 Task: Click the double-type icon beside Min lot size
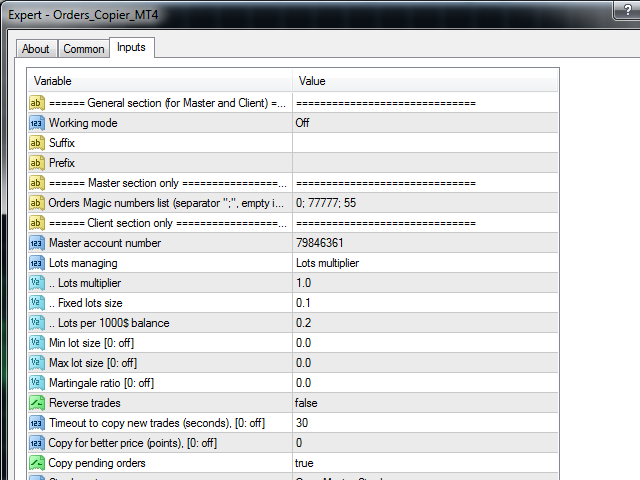(x=37, y=343)
